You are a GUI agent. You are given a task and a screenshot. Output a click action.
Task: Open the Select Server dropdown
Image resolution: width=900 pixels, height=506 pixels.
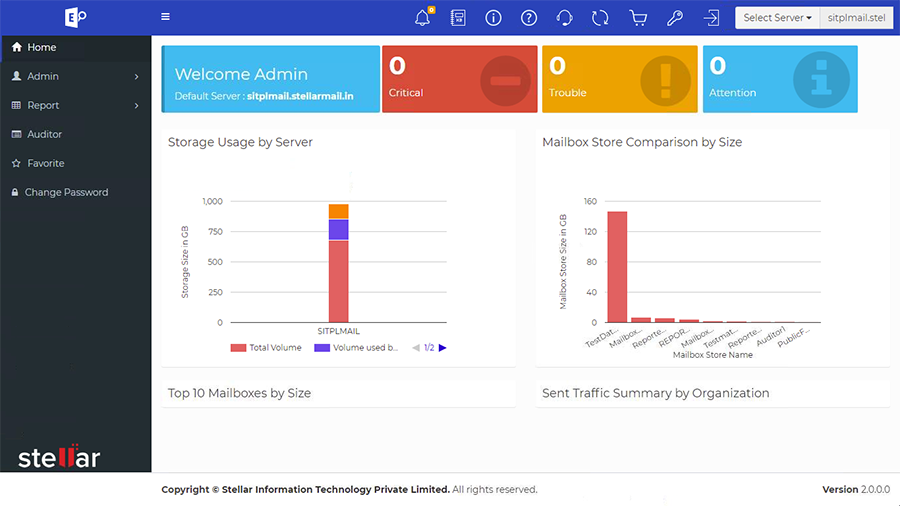tap(777, 18)
